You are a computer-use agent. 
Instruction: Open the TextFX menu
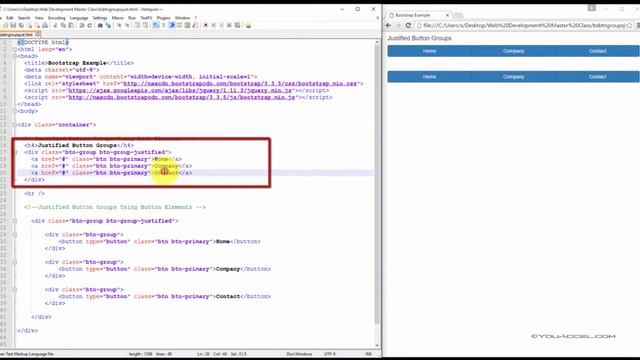coord(146,18)
